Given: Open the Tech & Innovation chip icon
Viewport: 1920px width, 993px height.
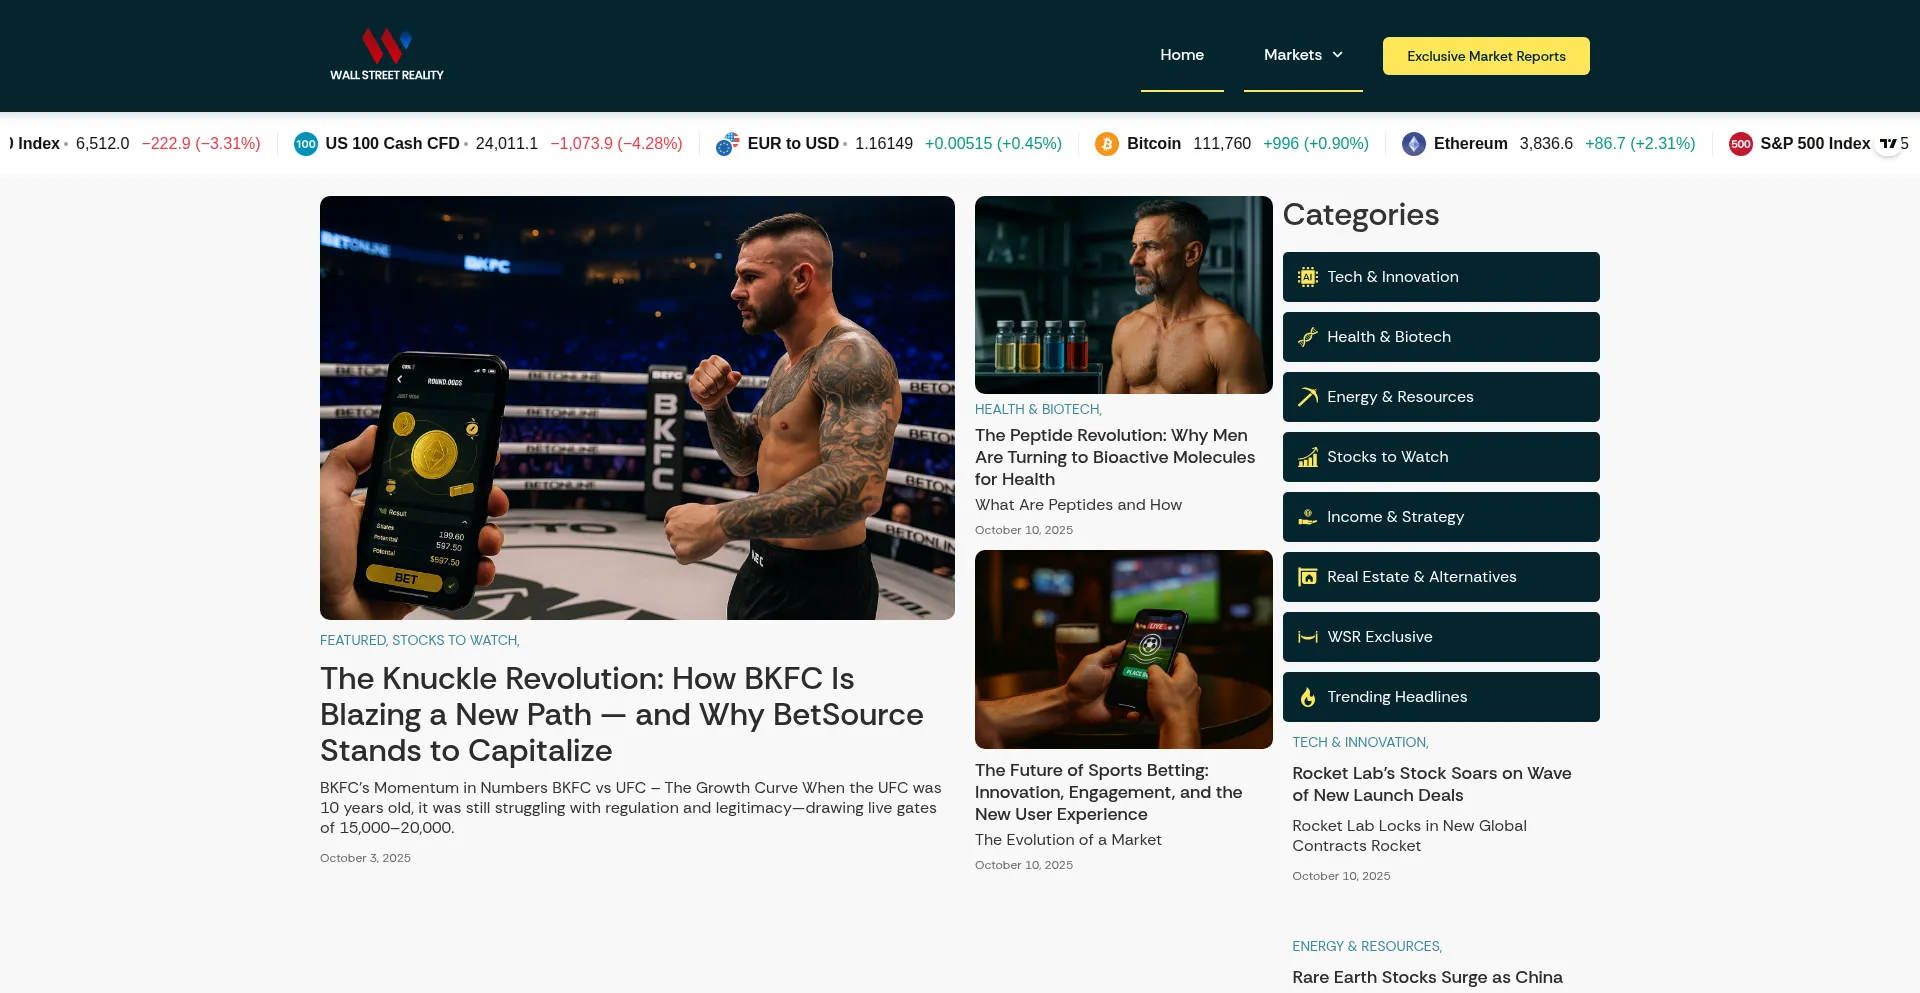Looking at the screenshot, I should coord(1308,277).
